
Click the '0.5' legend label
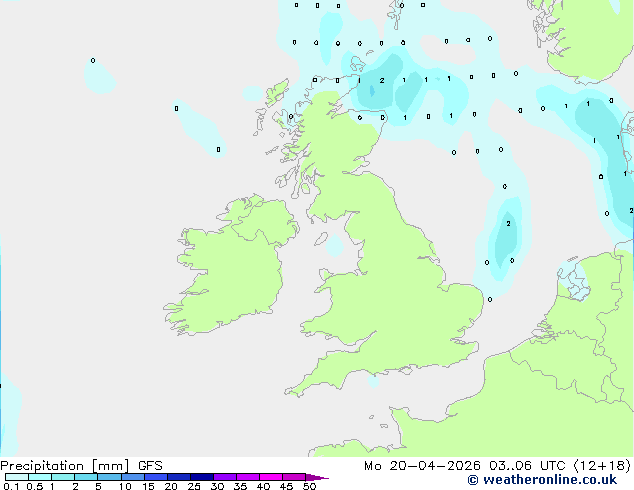[x=34, y=486]
